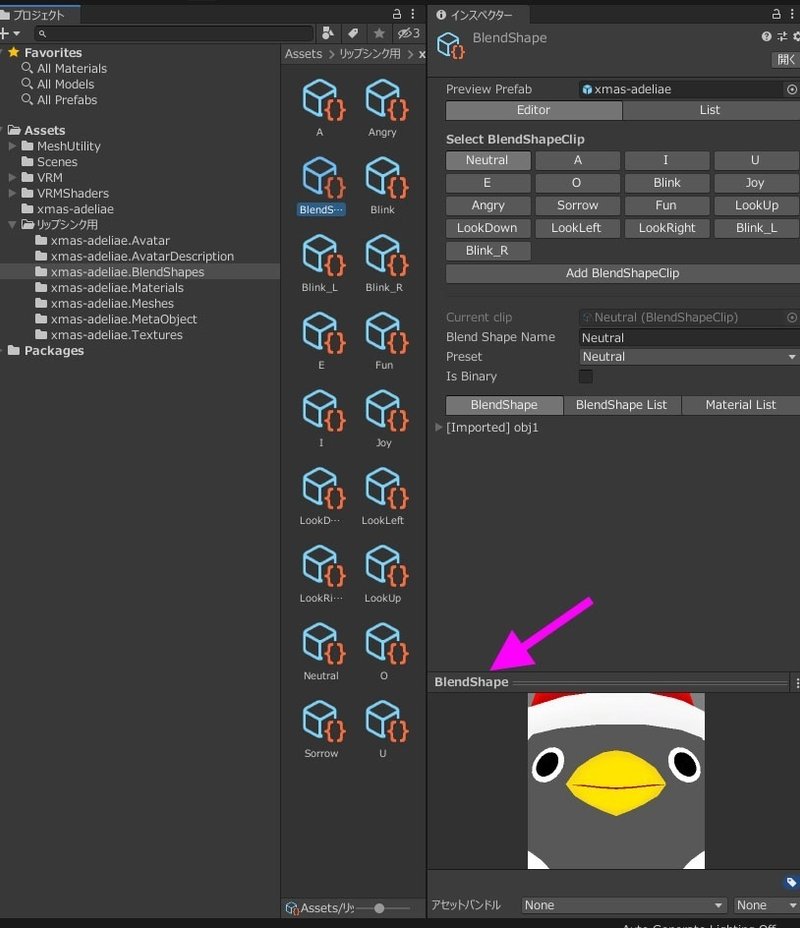
Task: Open the create asset plus dropdown
Action: 10,33
